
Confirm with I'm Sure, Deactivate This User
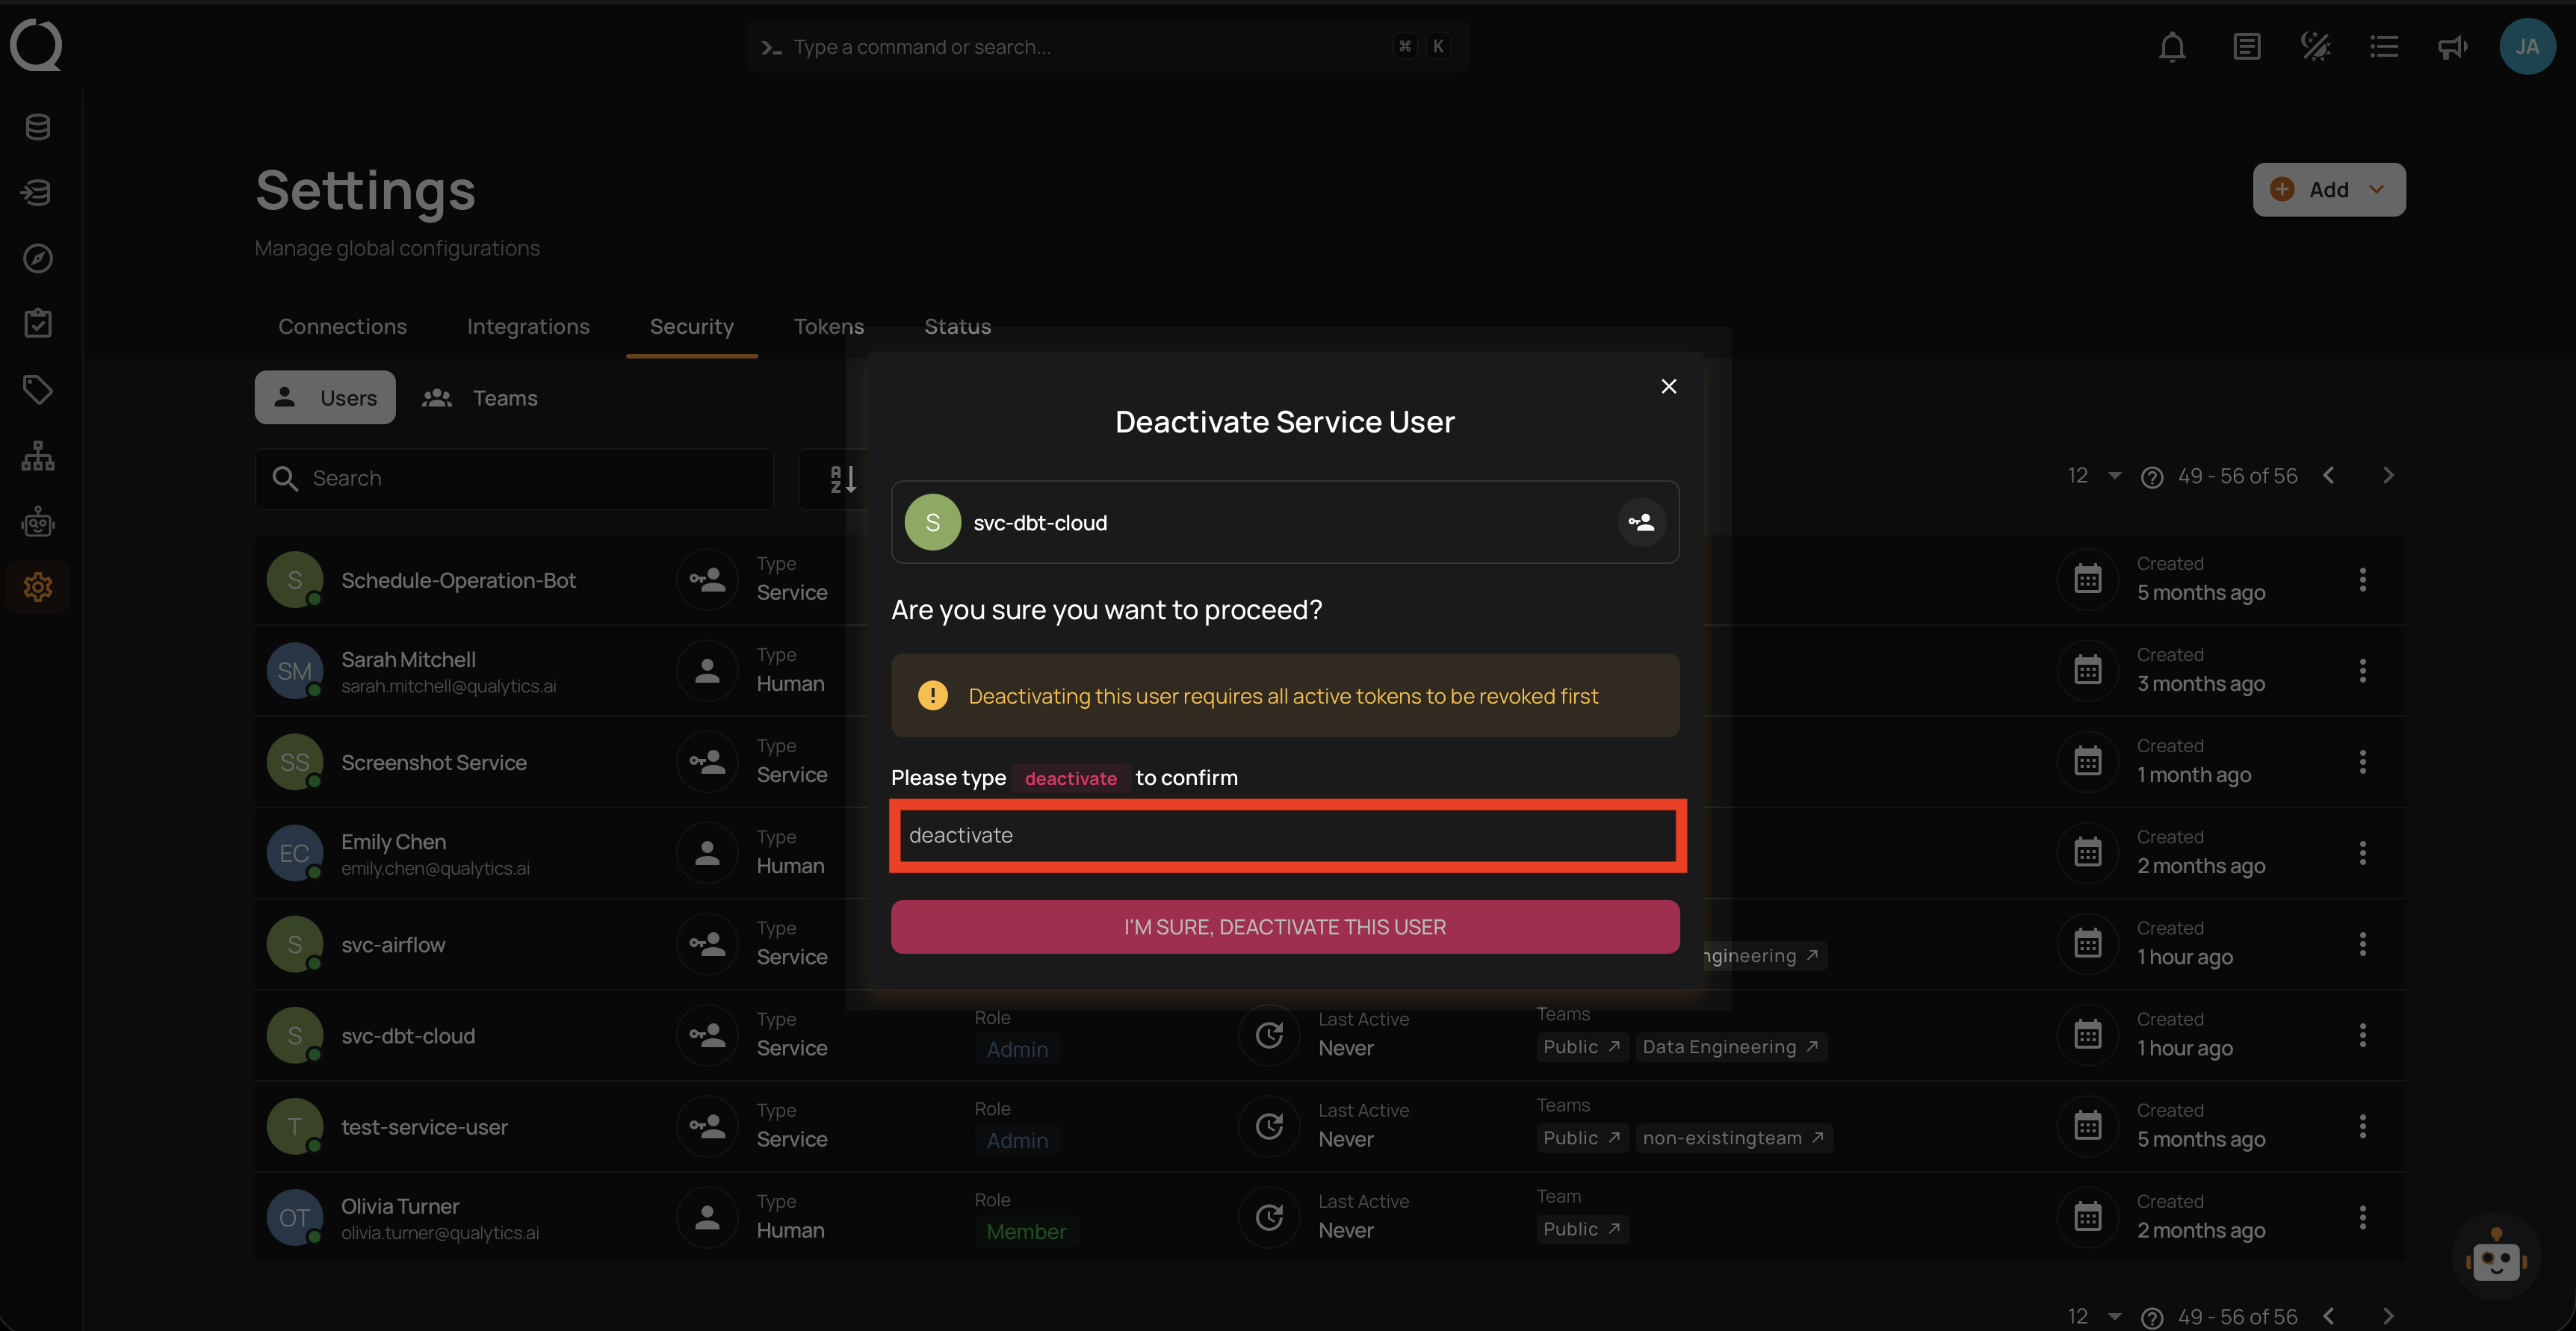click(1285, 927)
